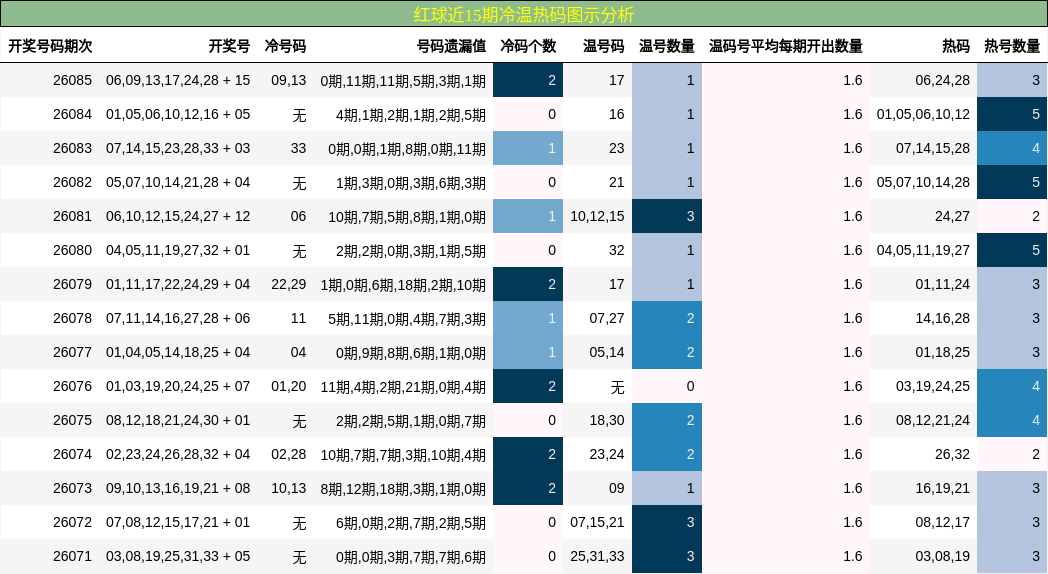Click the 开奖号 column header
1048x574 pixels.
click(x=229, y=46)
